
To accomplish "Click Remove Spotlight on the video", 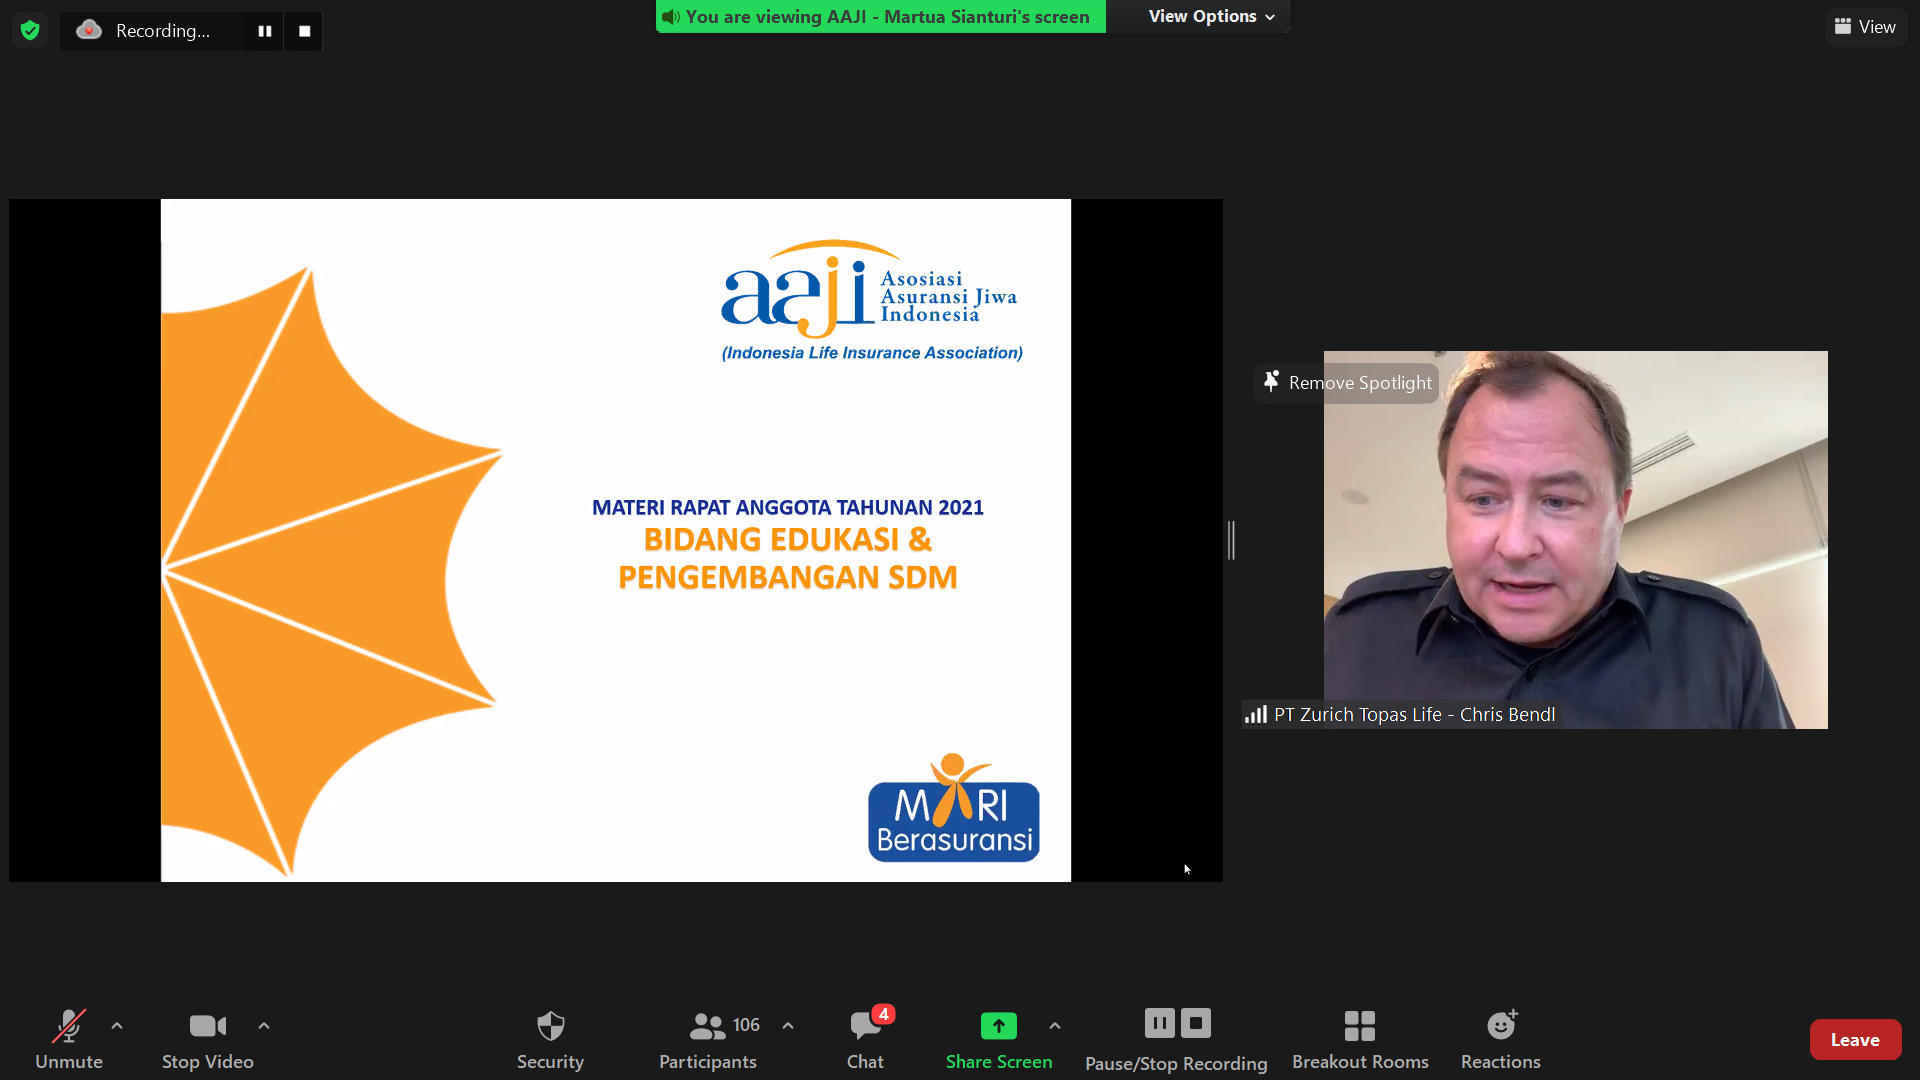I will click(1346, 383).
